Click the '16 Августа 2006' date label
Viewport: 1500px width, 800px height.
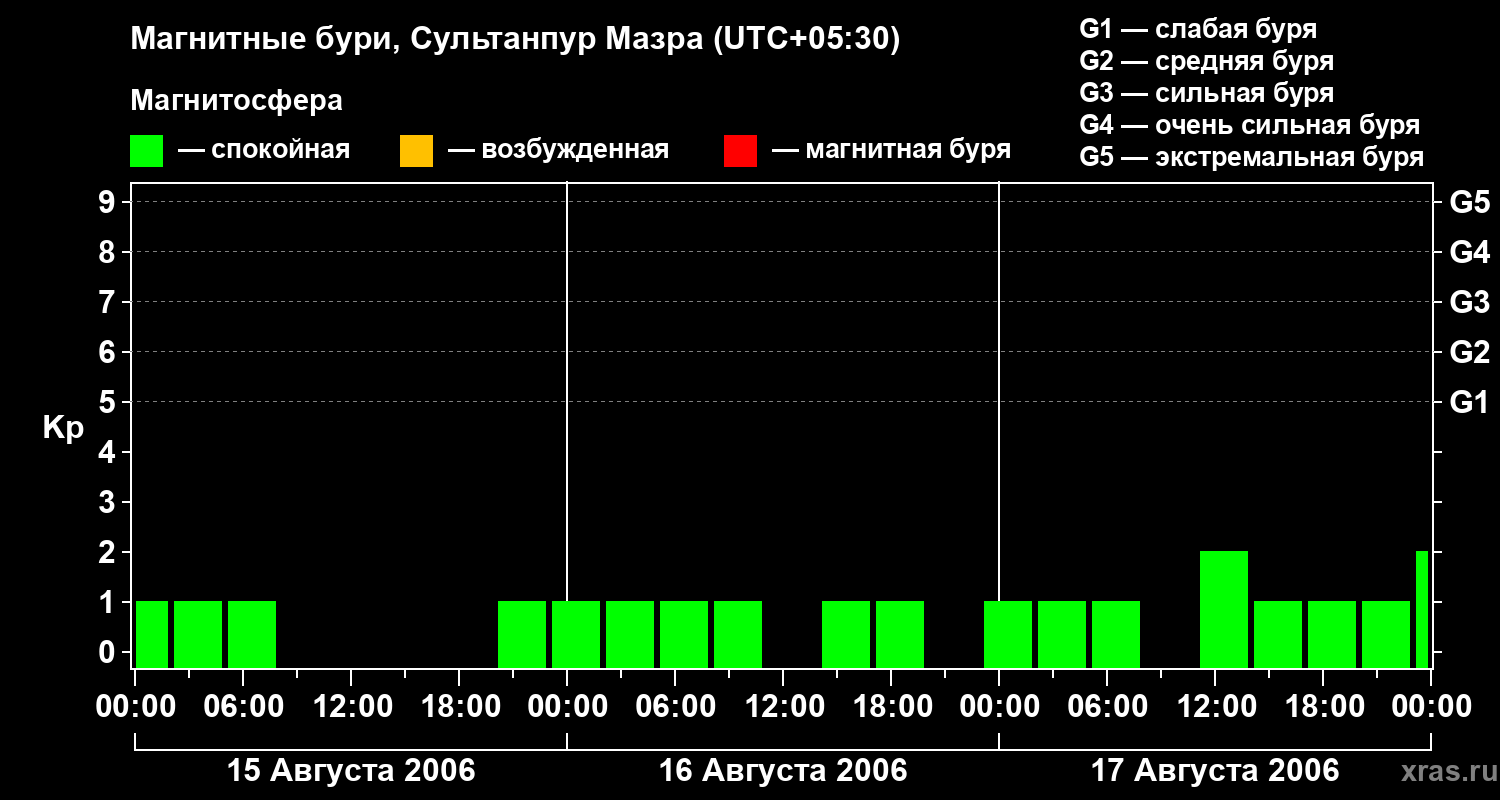[x=783, y=770]
